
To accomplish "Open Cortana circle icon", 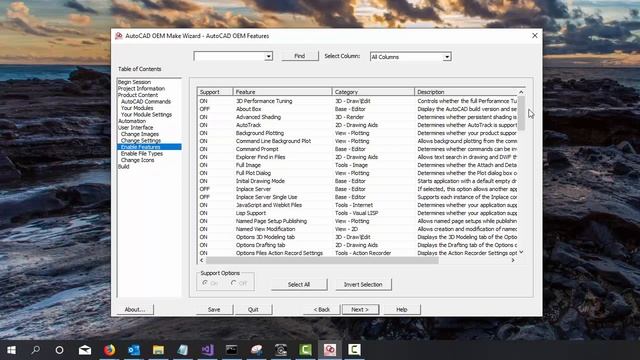I will [60, 350].
